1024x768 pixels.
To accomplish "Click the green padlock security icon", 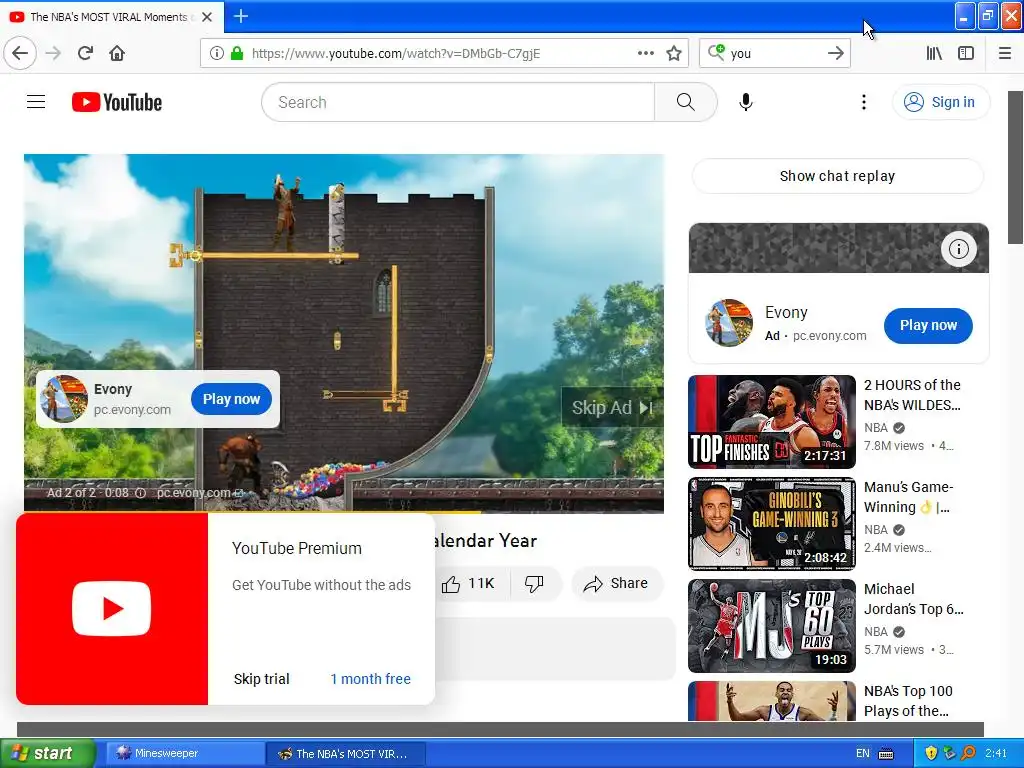I will (x=237, y=53).
